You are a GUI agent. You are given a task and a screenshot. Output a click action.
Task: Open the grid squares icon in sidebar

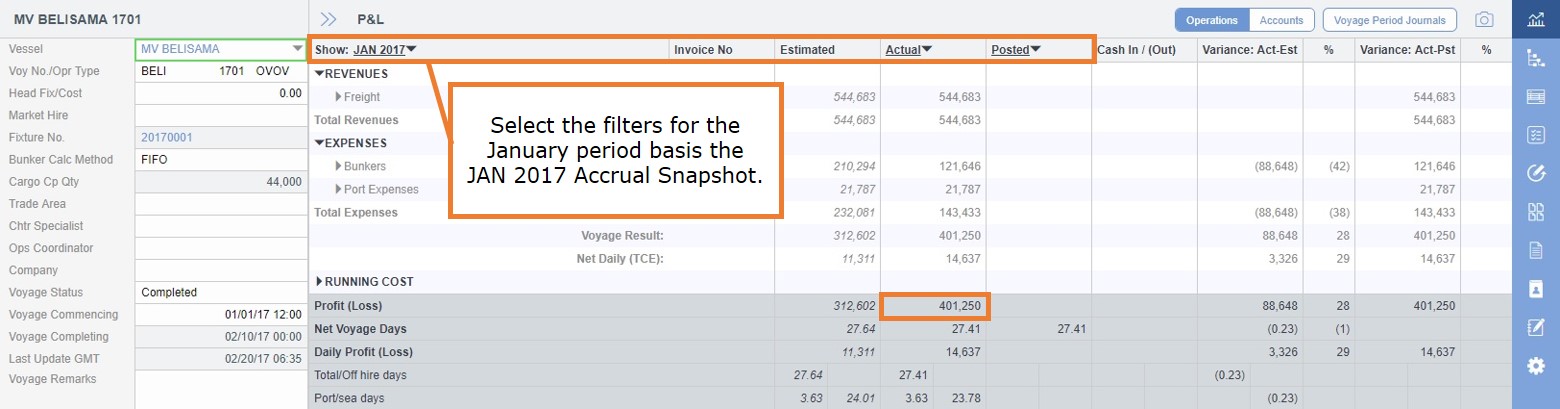1535,211
